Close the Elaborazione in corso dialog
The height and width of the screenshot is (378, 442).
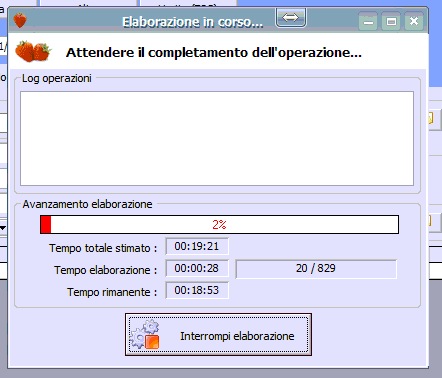[414, 22]
